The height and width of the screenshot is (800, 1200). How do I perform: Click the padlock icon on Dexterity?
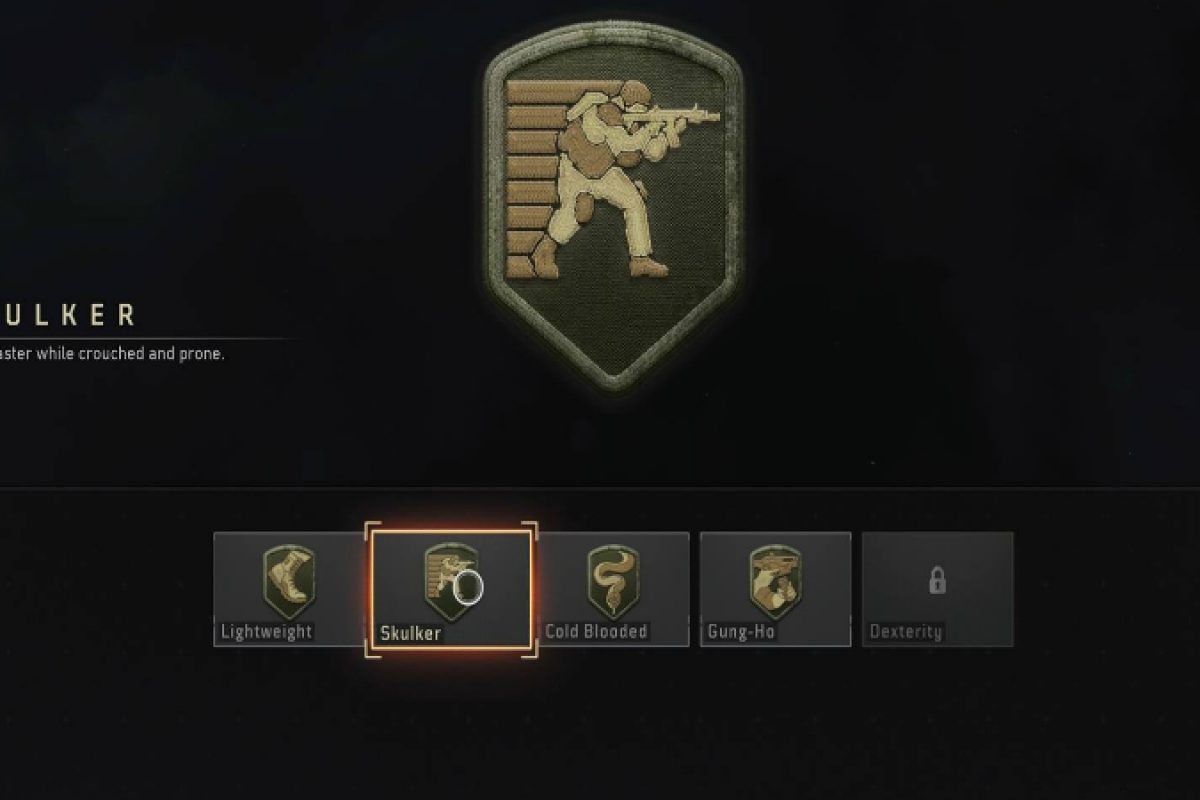click(937, 579)
